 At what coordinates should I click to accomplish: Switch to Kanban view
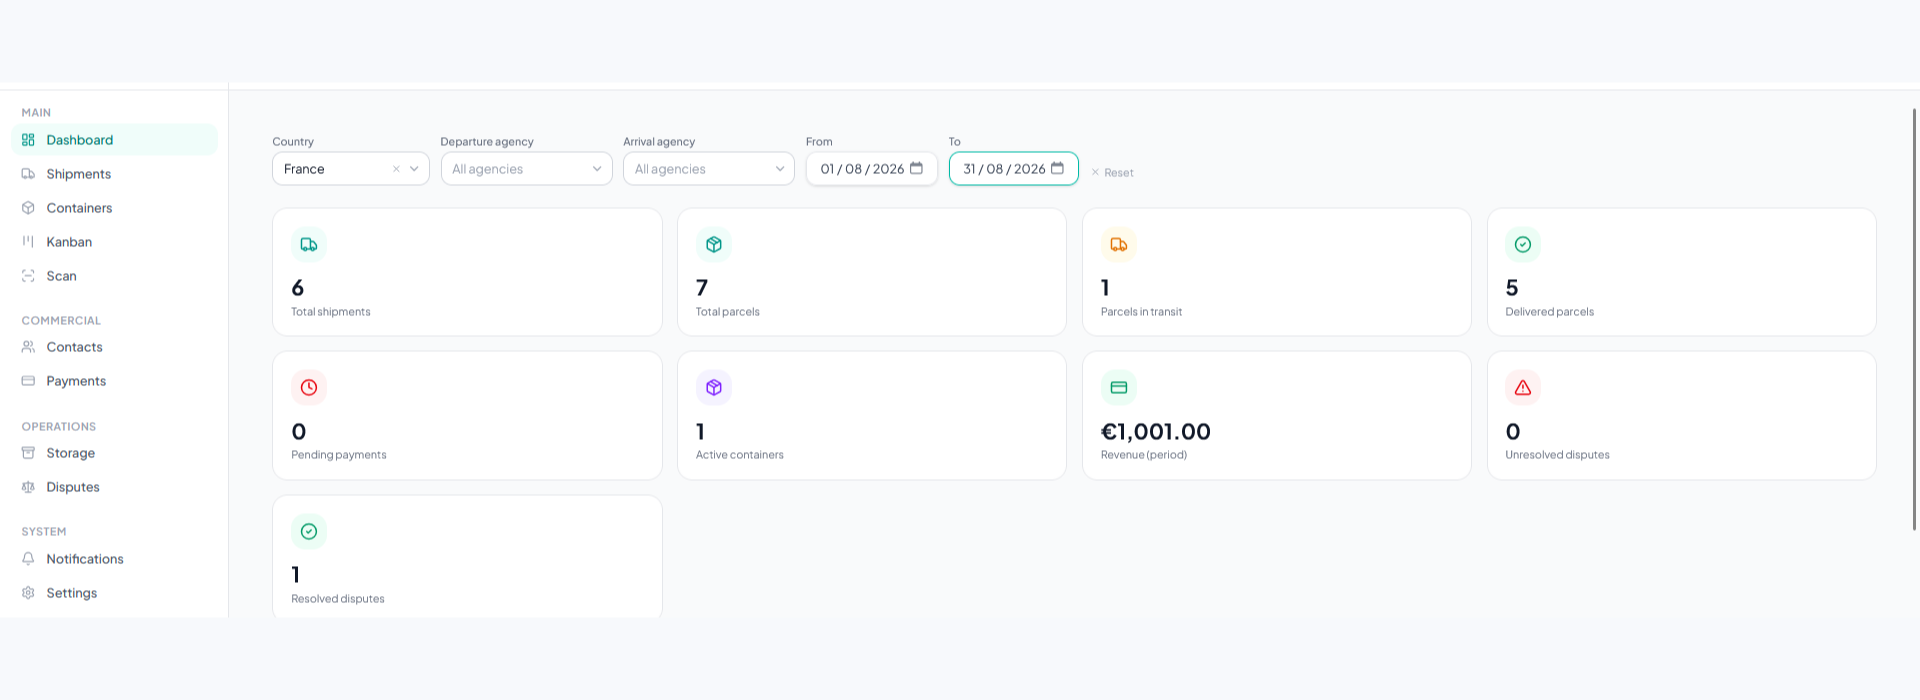[x=114, y=242]
